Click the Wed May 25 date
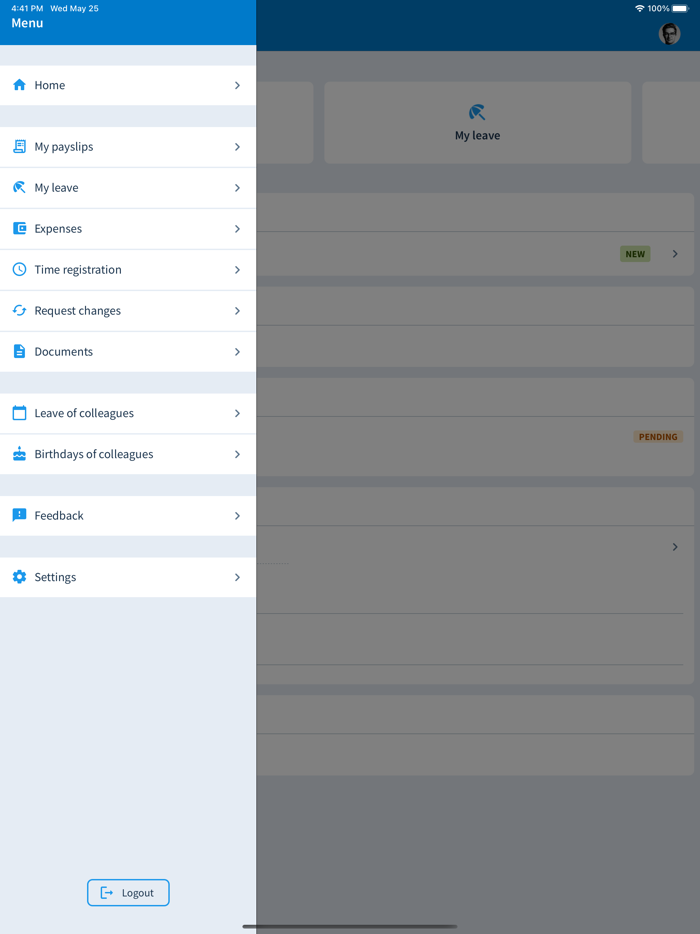Image resolution: width=700 pixels, height=934 pixels. [74, 8]
